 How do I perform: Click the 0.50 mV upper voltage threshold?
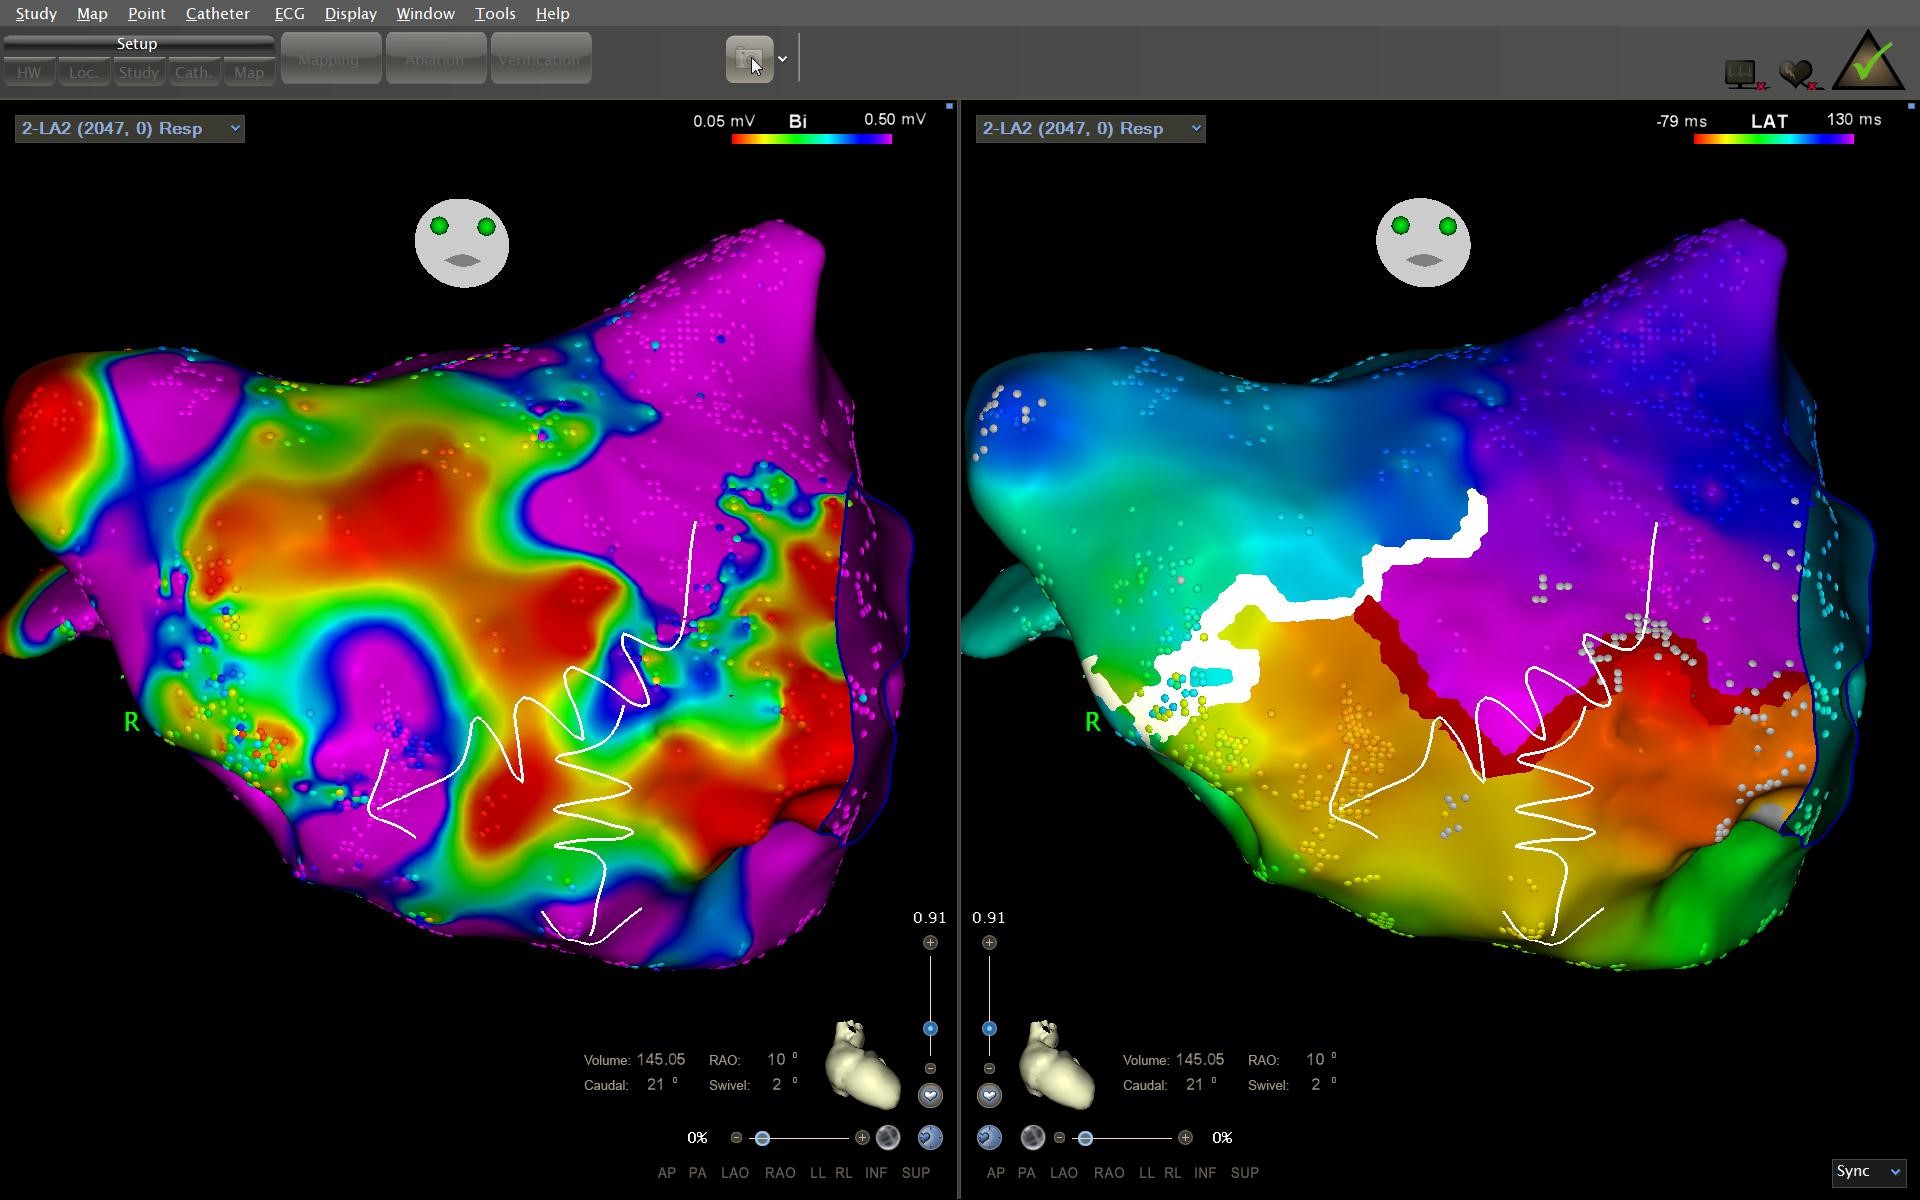(895, 120)
